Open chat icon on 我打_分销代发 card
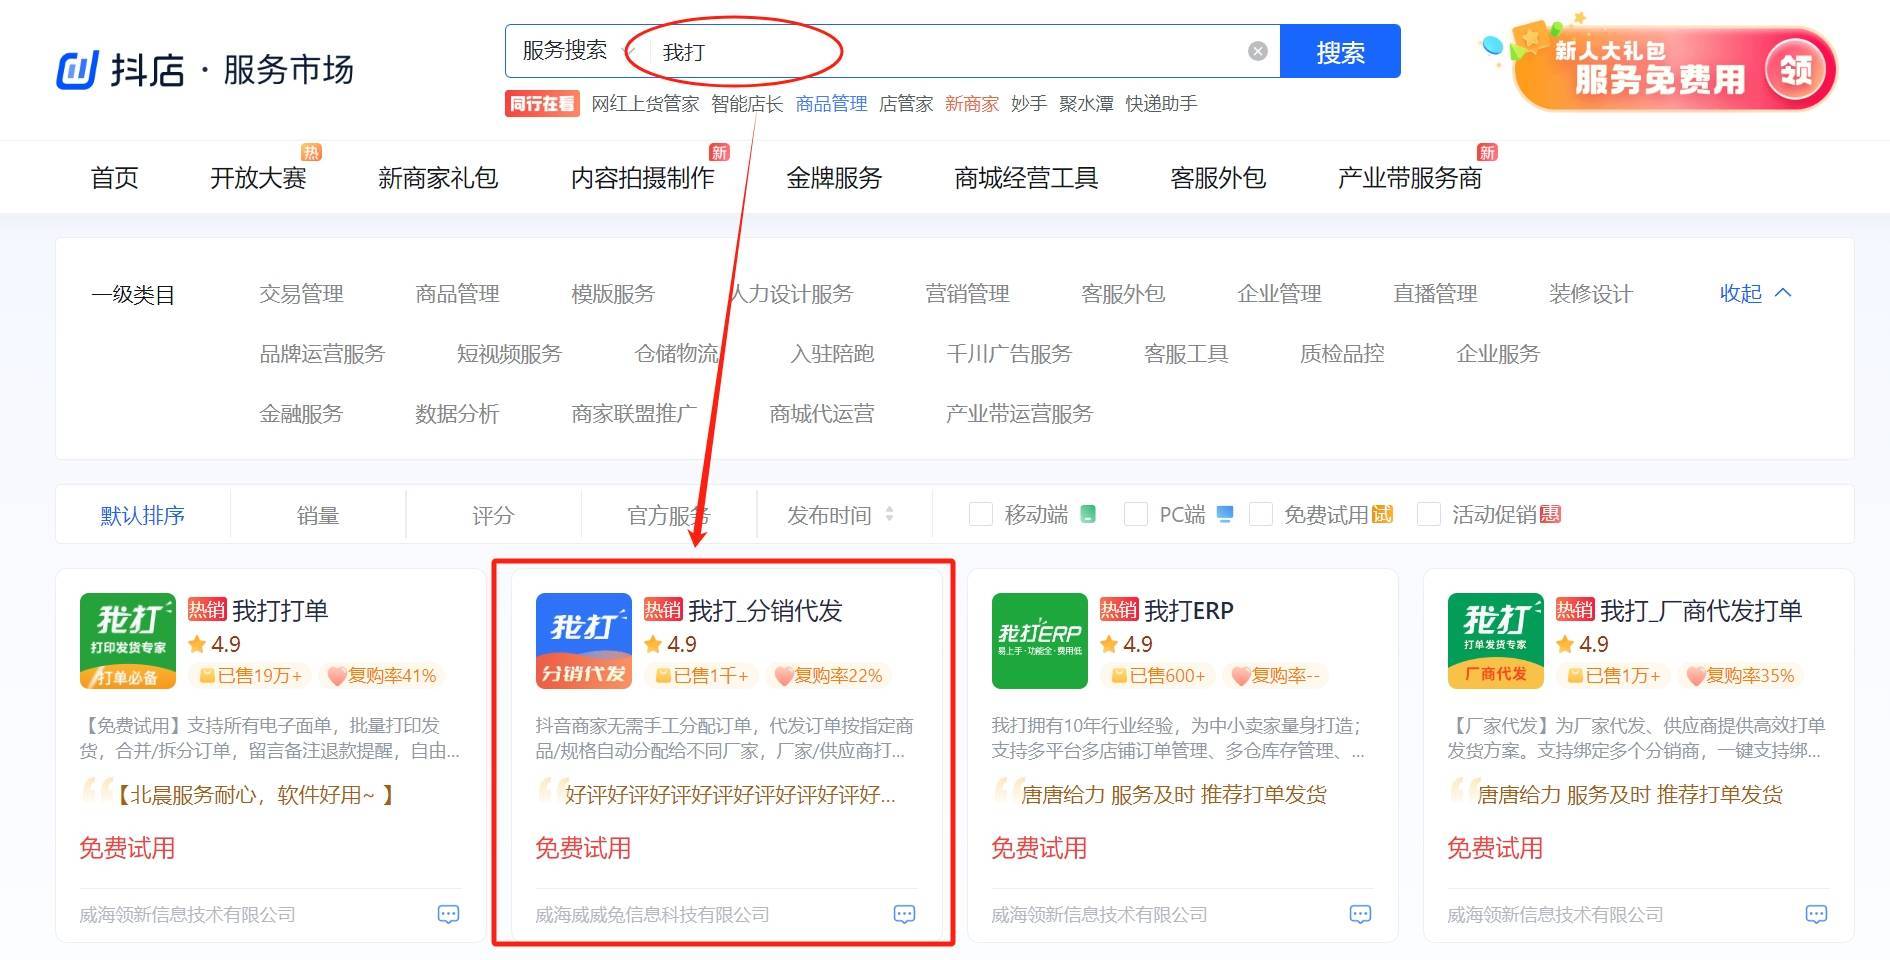 904,914
